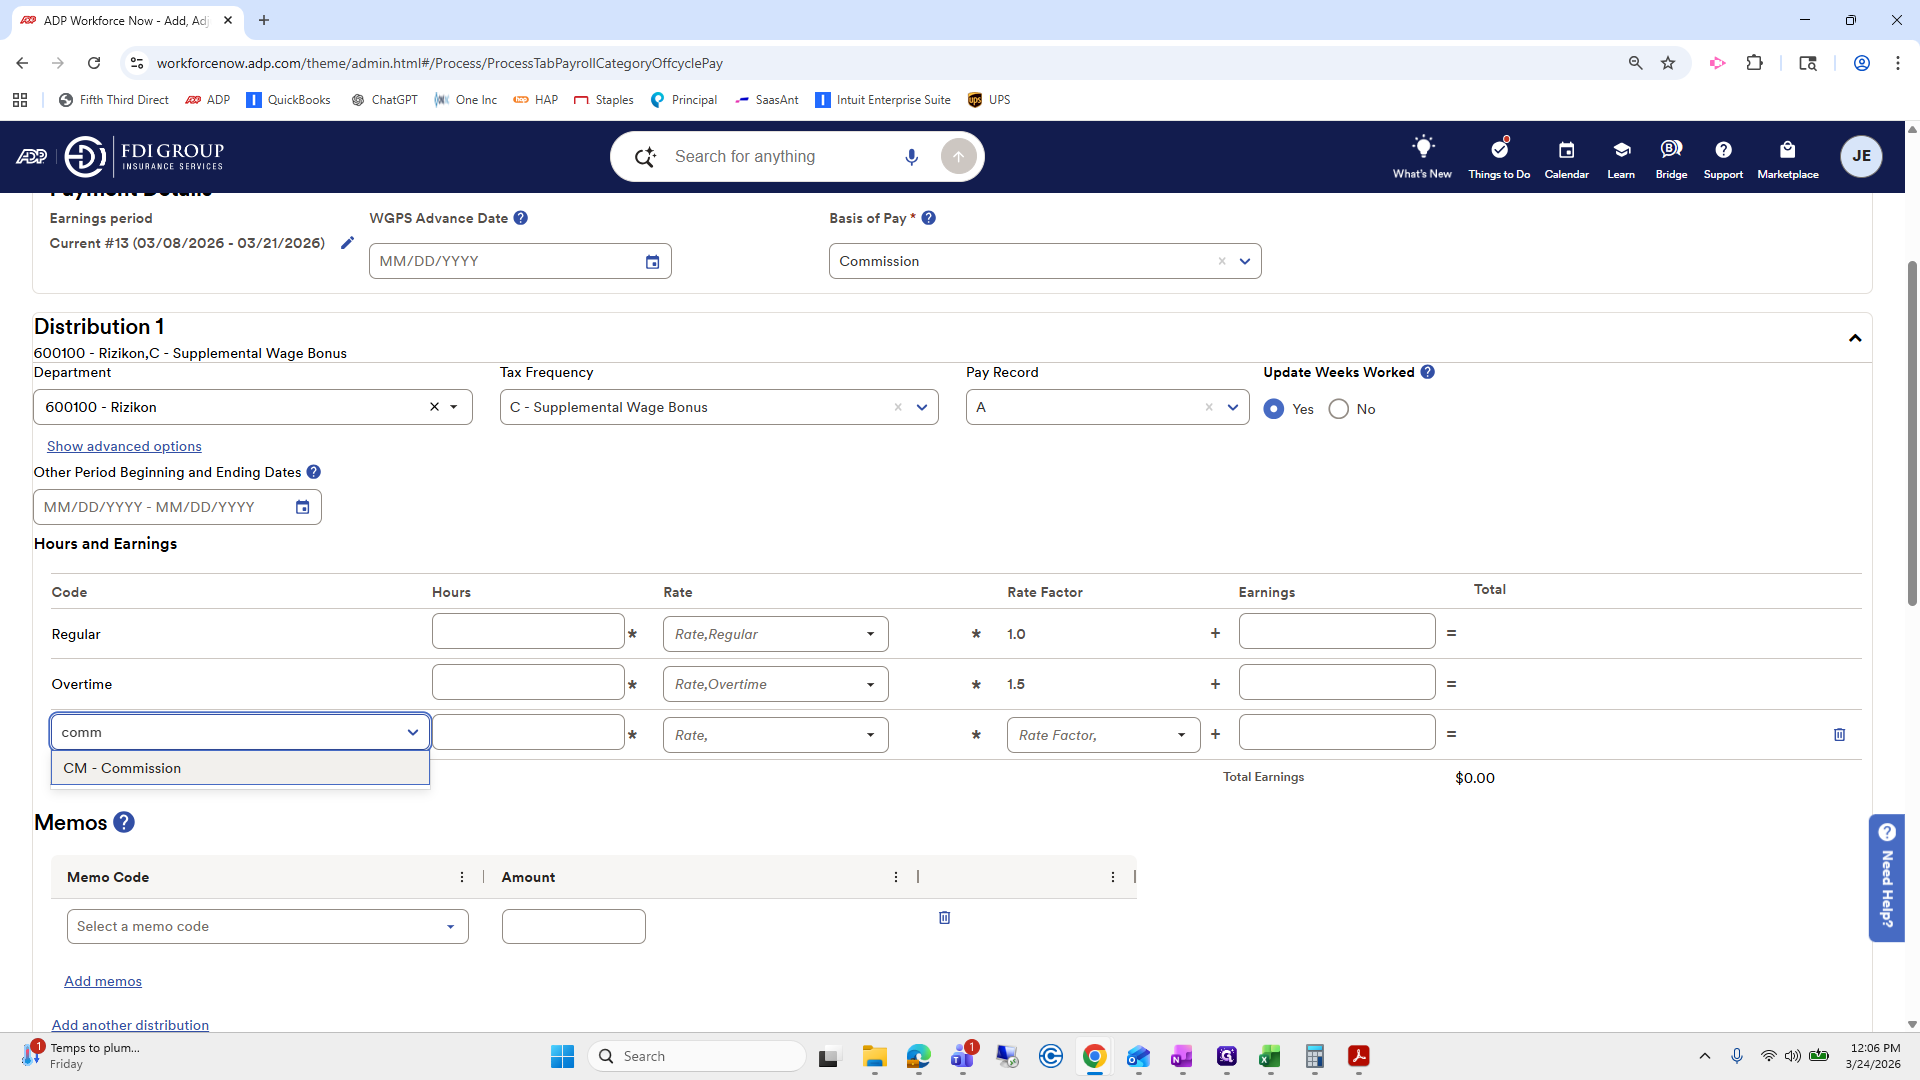Click the edit pencil for Earnings period

point(347,243)
